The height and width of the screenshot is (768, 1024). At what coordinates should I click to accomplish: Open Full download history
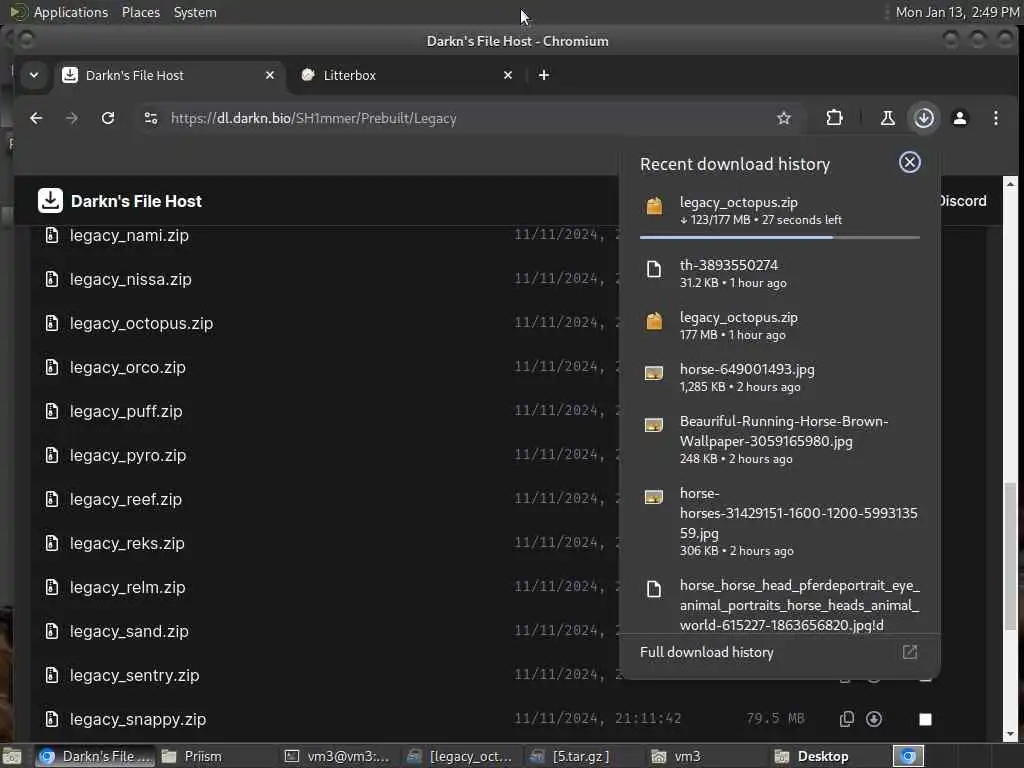pyautogui.click(x=780, y=652)
